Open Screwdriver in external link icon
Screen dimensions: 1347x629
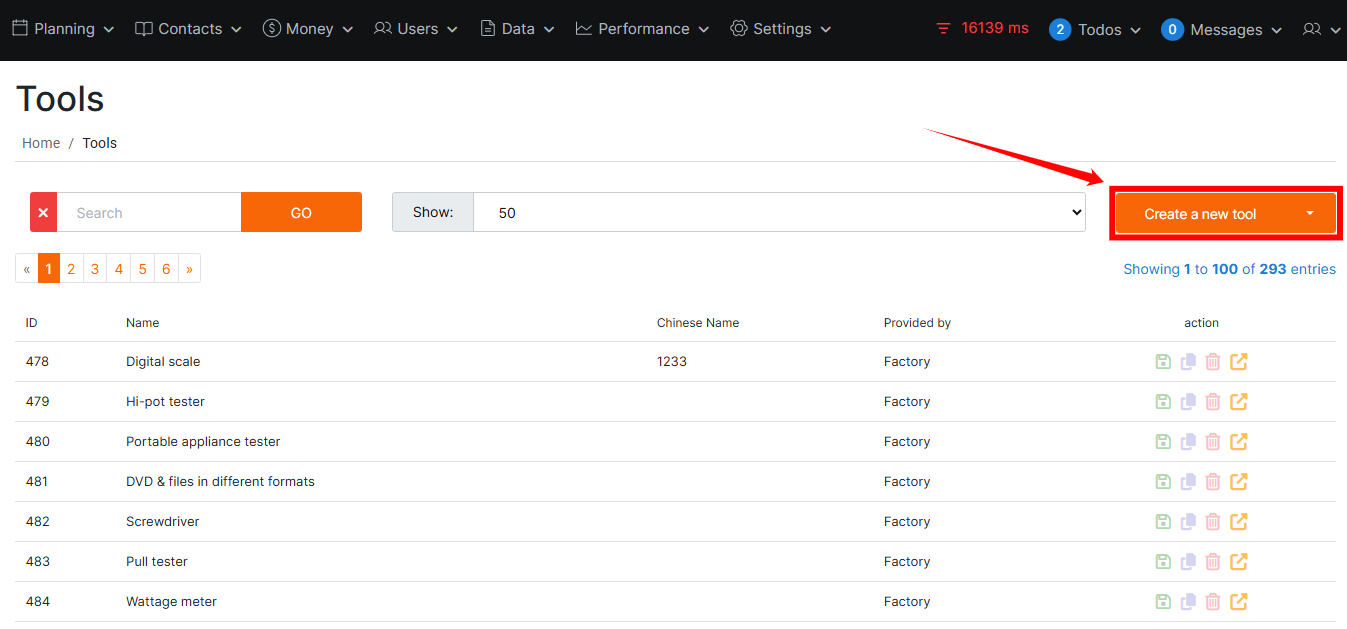pos(1239,522)
